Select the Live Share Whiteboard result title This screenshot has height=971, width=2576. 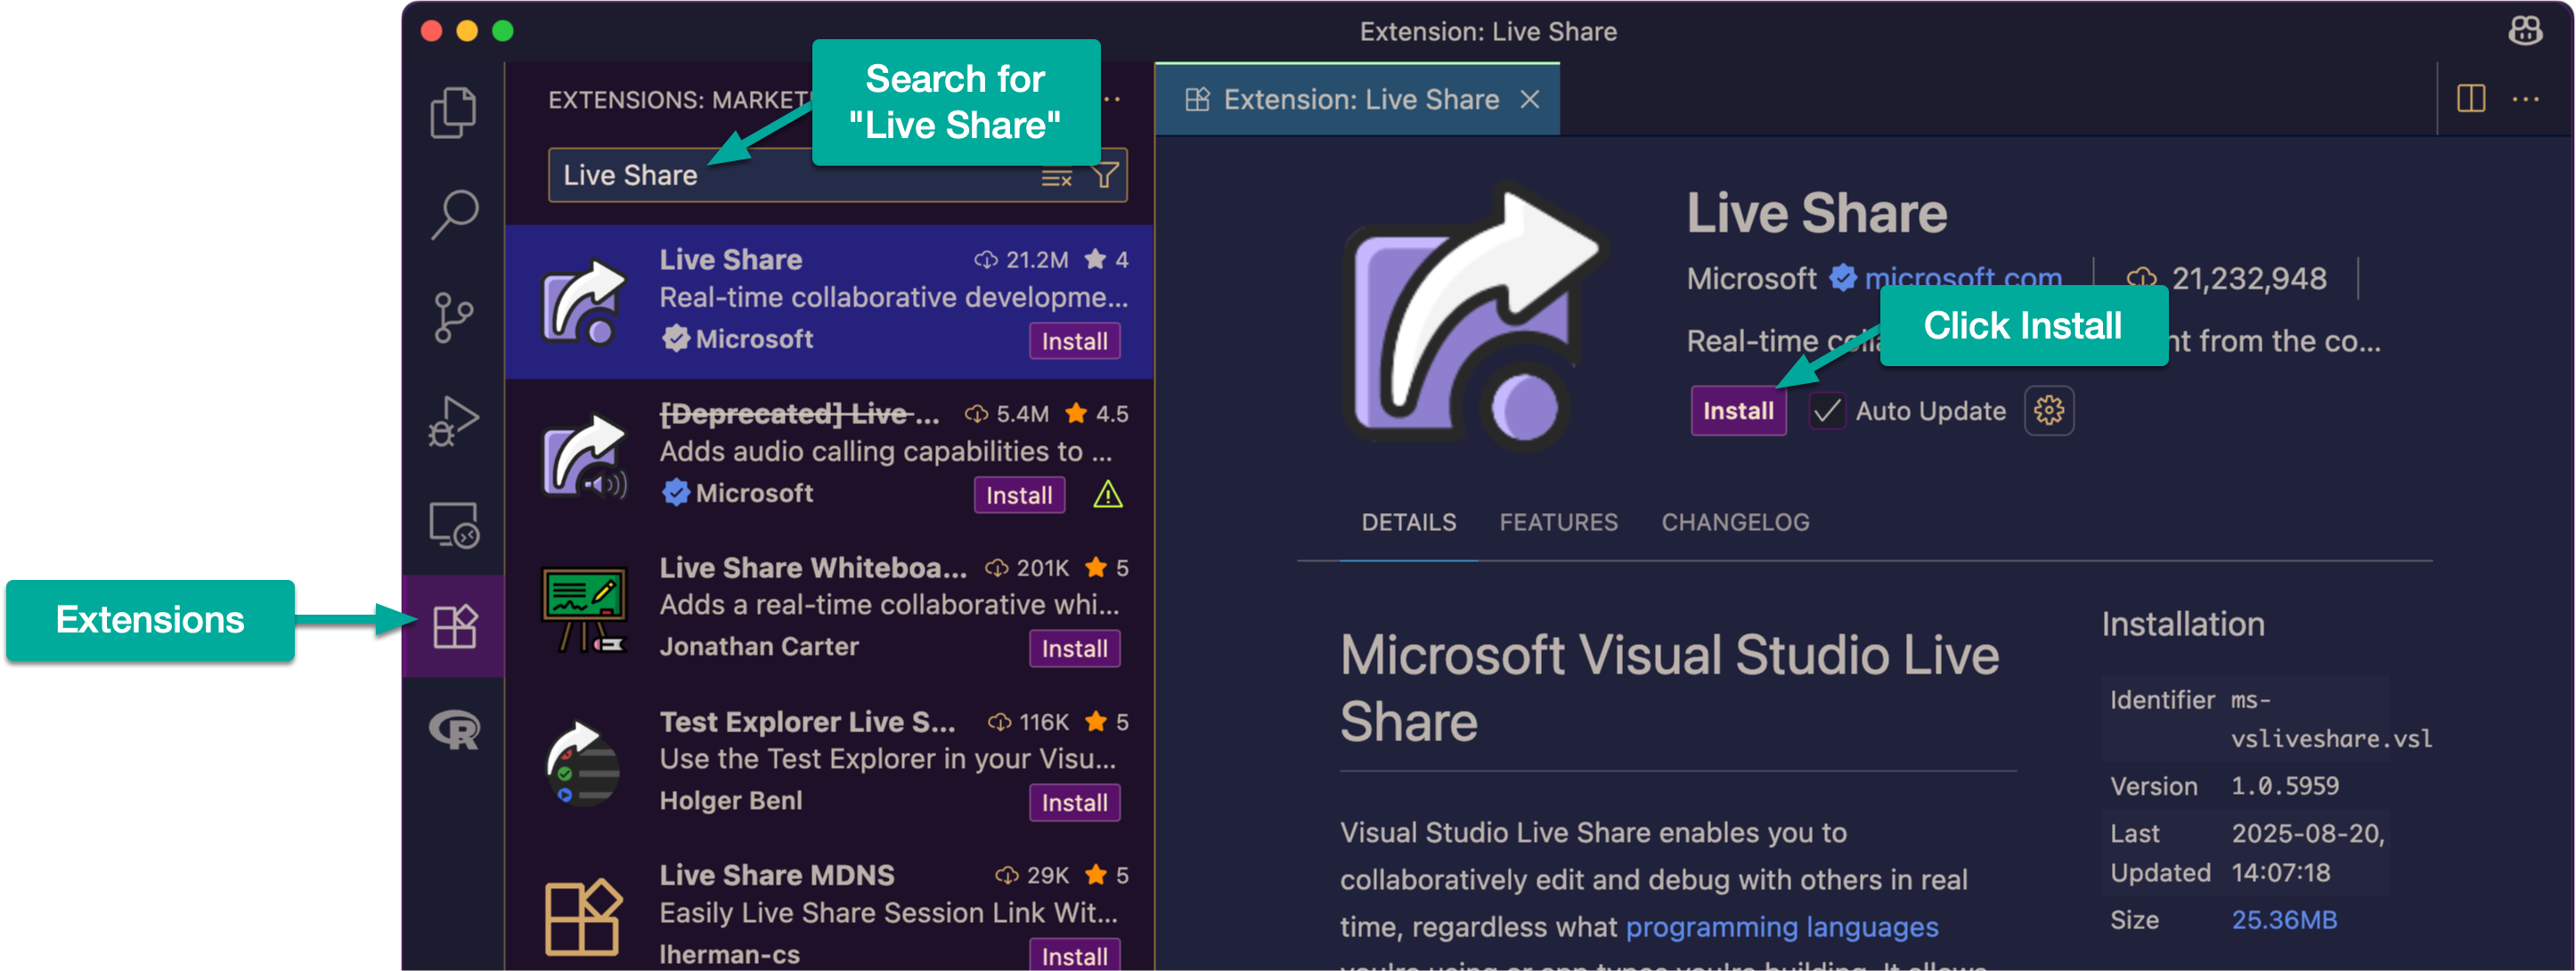point(812,568)
